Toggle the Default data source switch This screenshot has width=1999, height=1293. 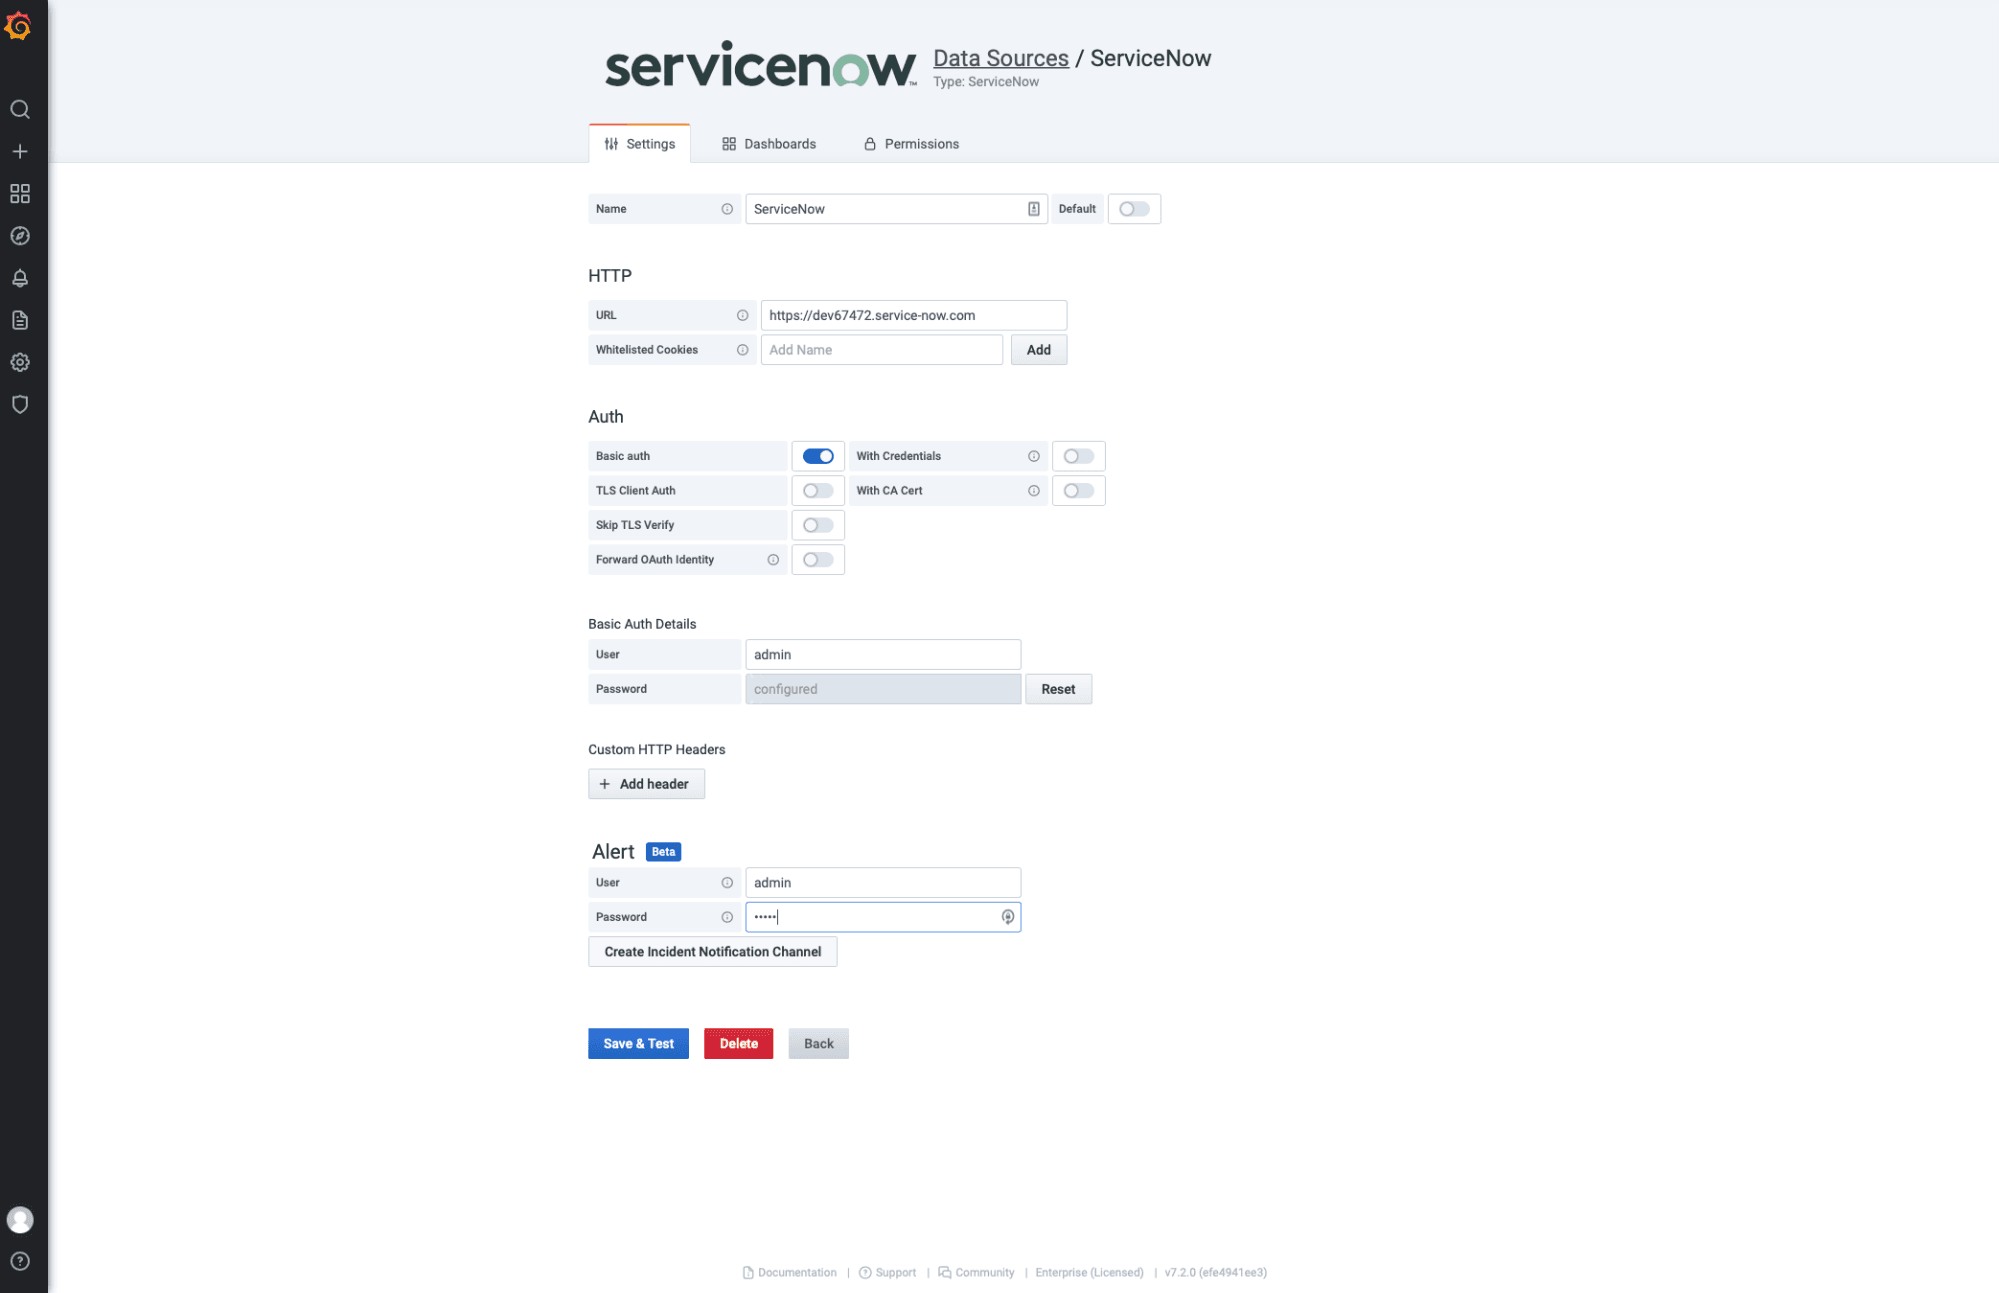click(x=1133, y=209)
